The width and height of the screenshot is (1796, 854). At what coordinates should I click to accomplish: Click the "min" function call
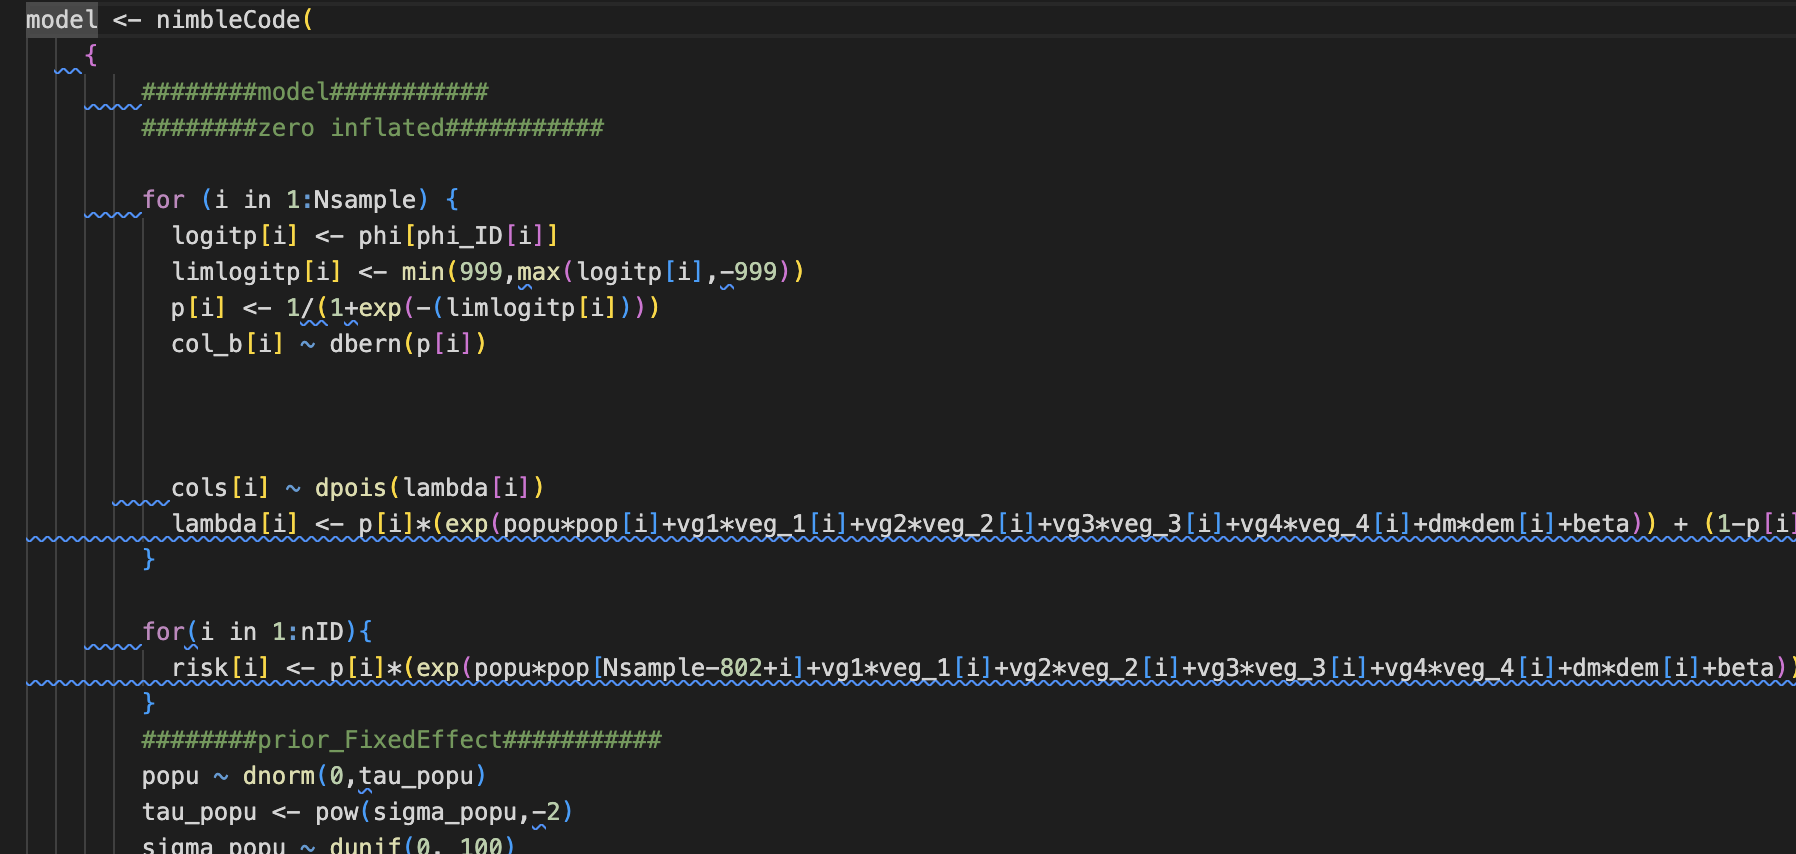[x=422, y=272]
